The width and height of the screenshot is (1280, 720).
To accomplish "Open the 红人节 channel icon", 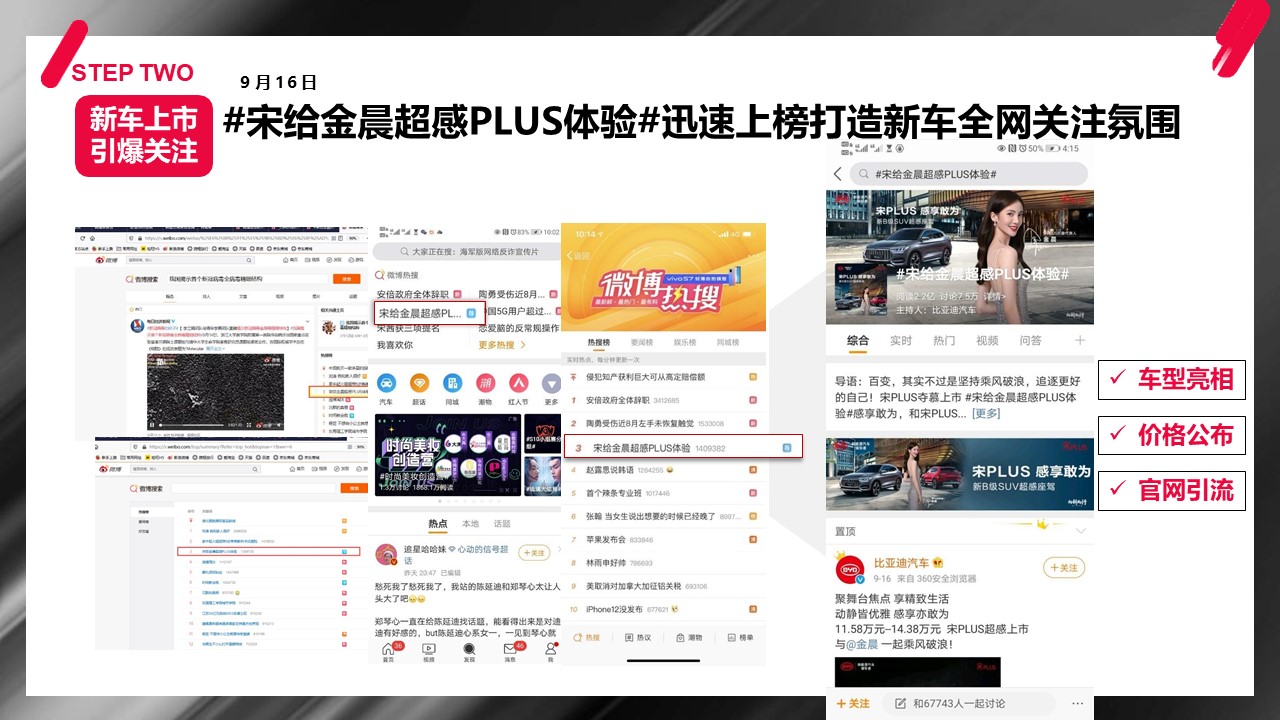I will pyautogui.click(x=518, y=384).
